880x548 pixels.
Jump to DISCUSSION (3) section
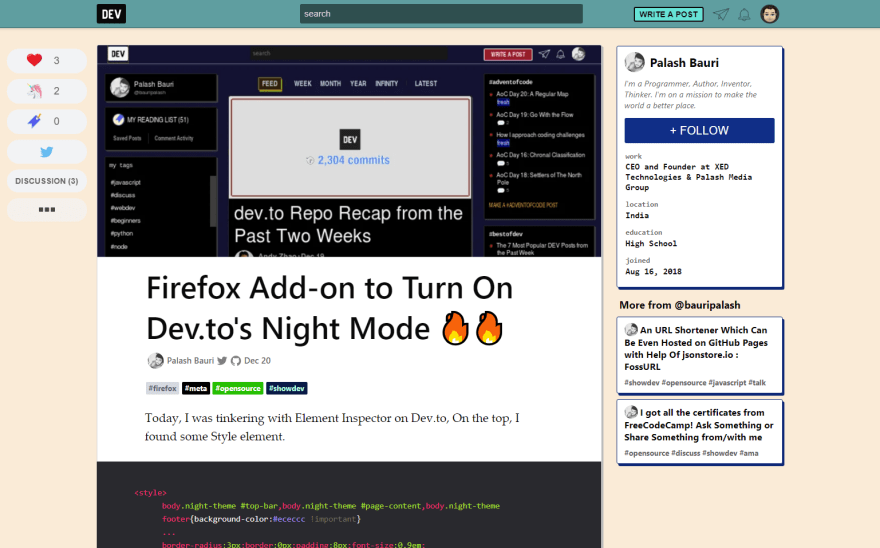[47, 181]
